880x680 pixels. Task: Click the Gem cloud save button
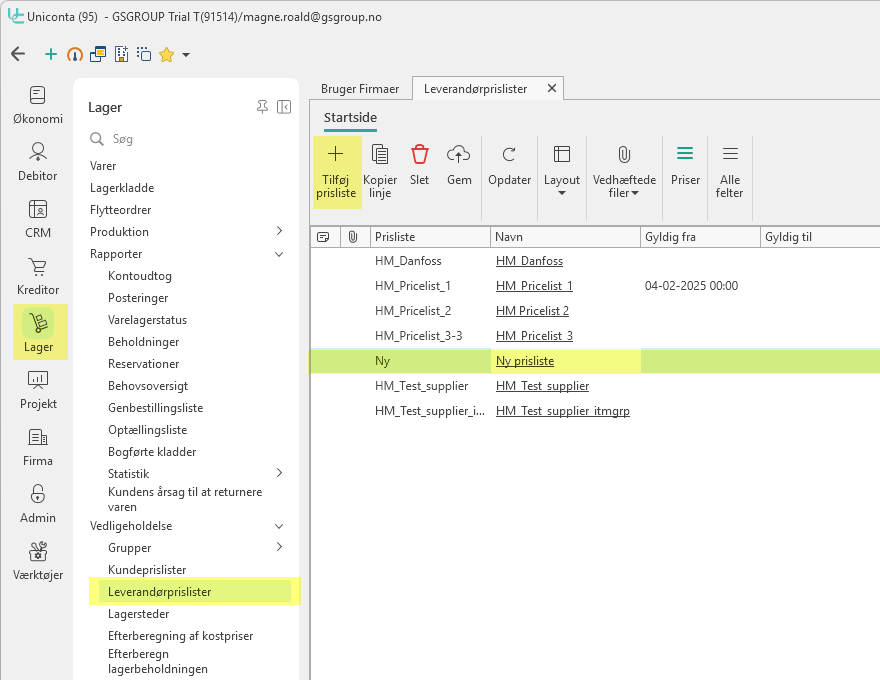459,166
